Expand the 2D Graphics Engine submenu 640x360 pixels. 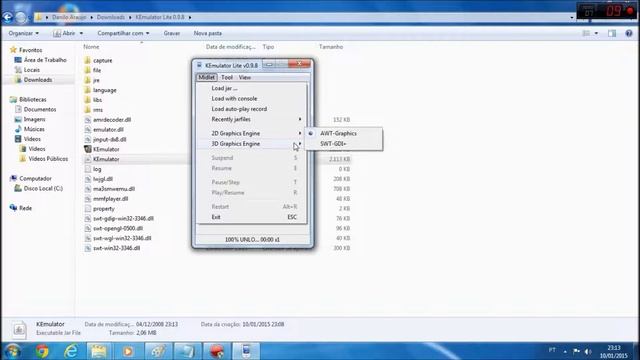point(251,133)
